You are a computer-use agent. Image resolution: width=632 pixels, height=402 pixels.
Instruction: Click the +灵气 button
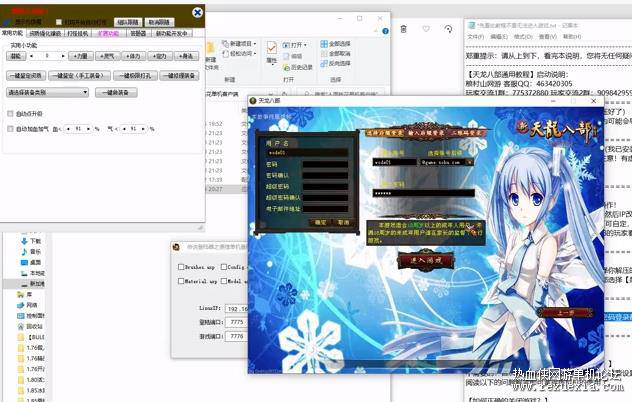107,56
